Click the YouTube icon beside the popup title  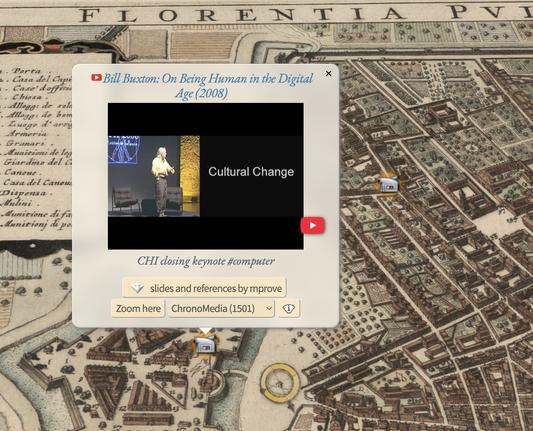tap(97, 78)
